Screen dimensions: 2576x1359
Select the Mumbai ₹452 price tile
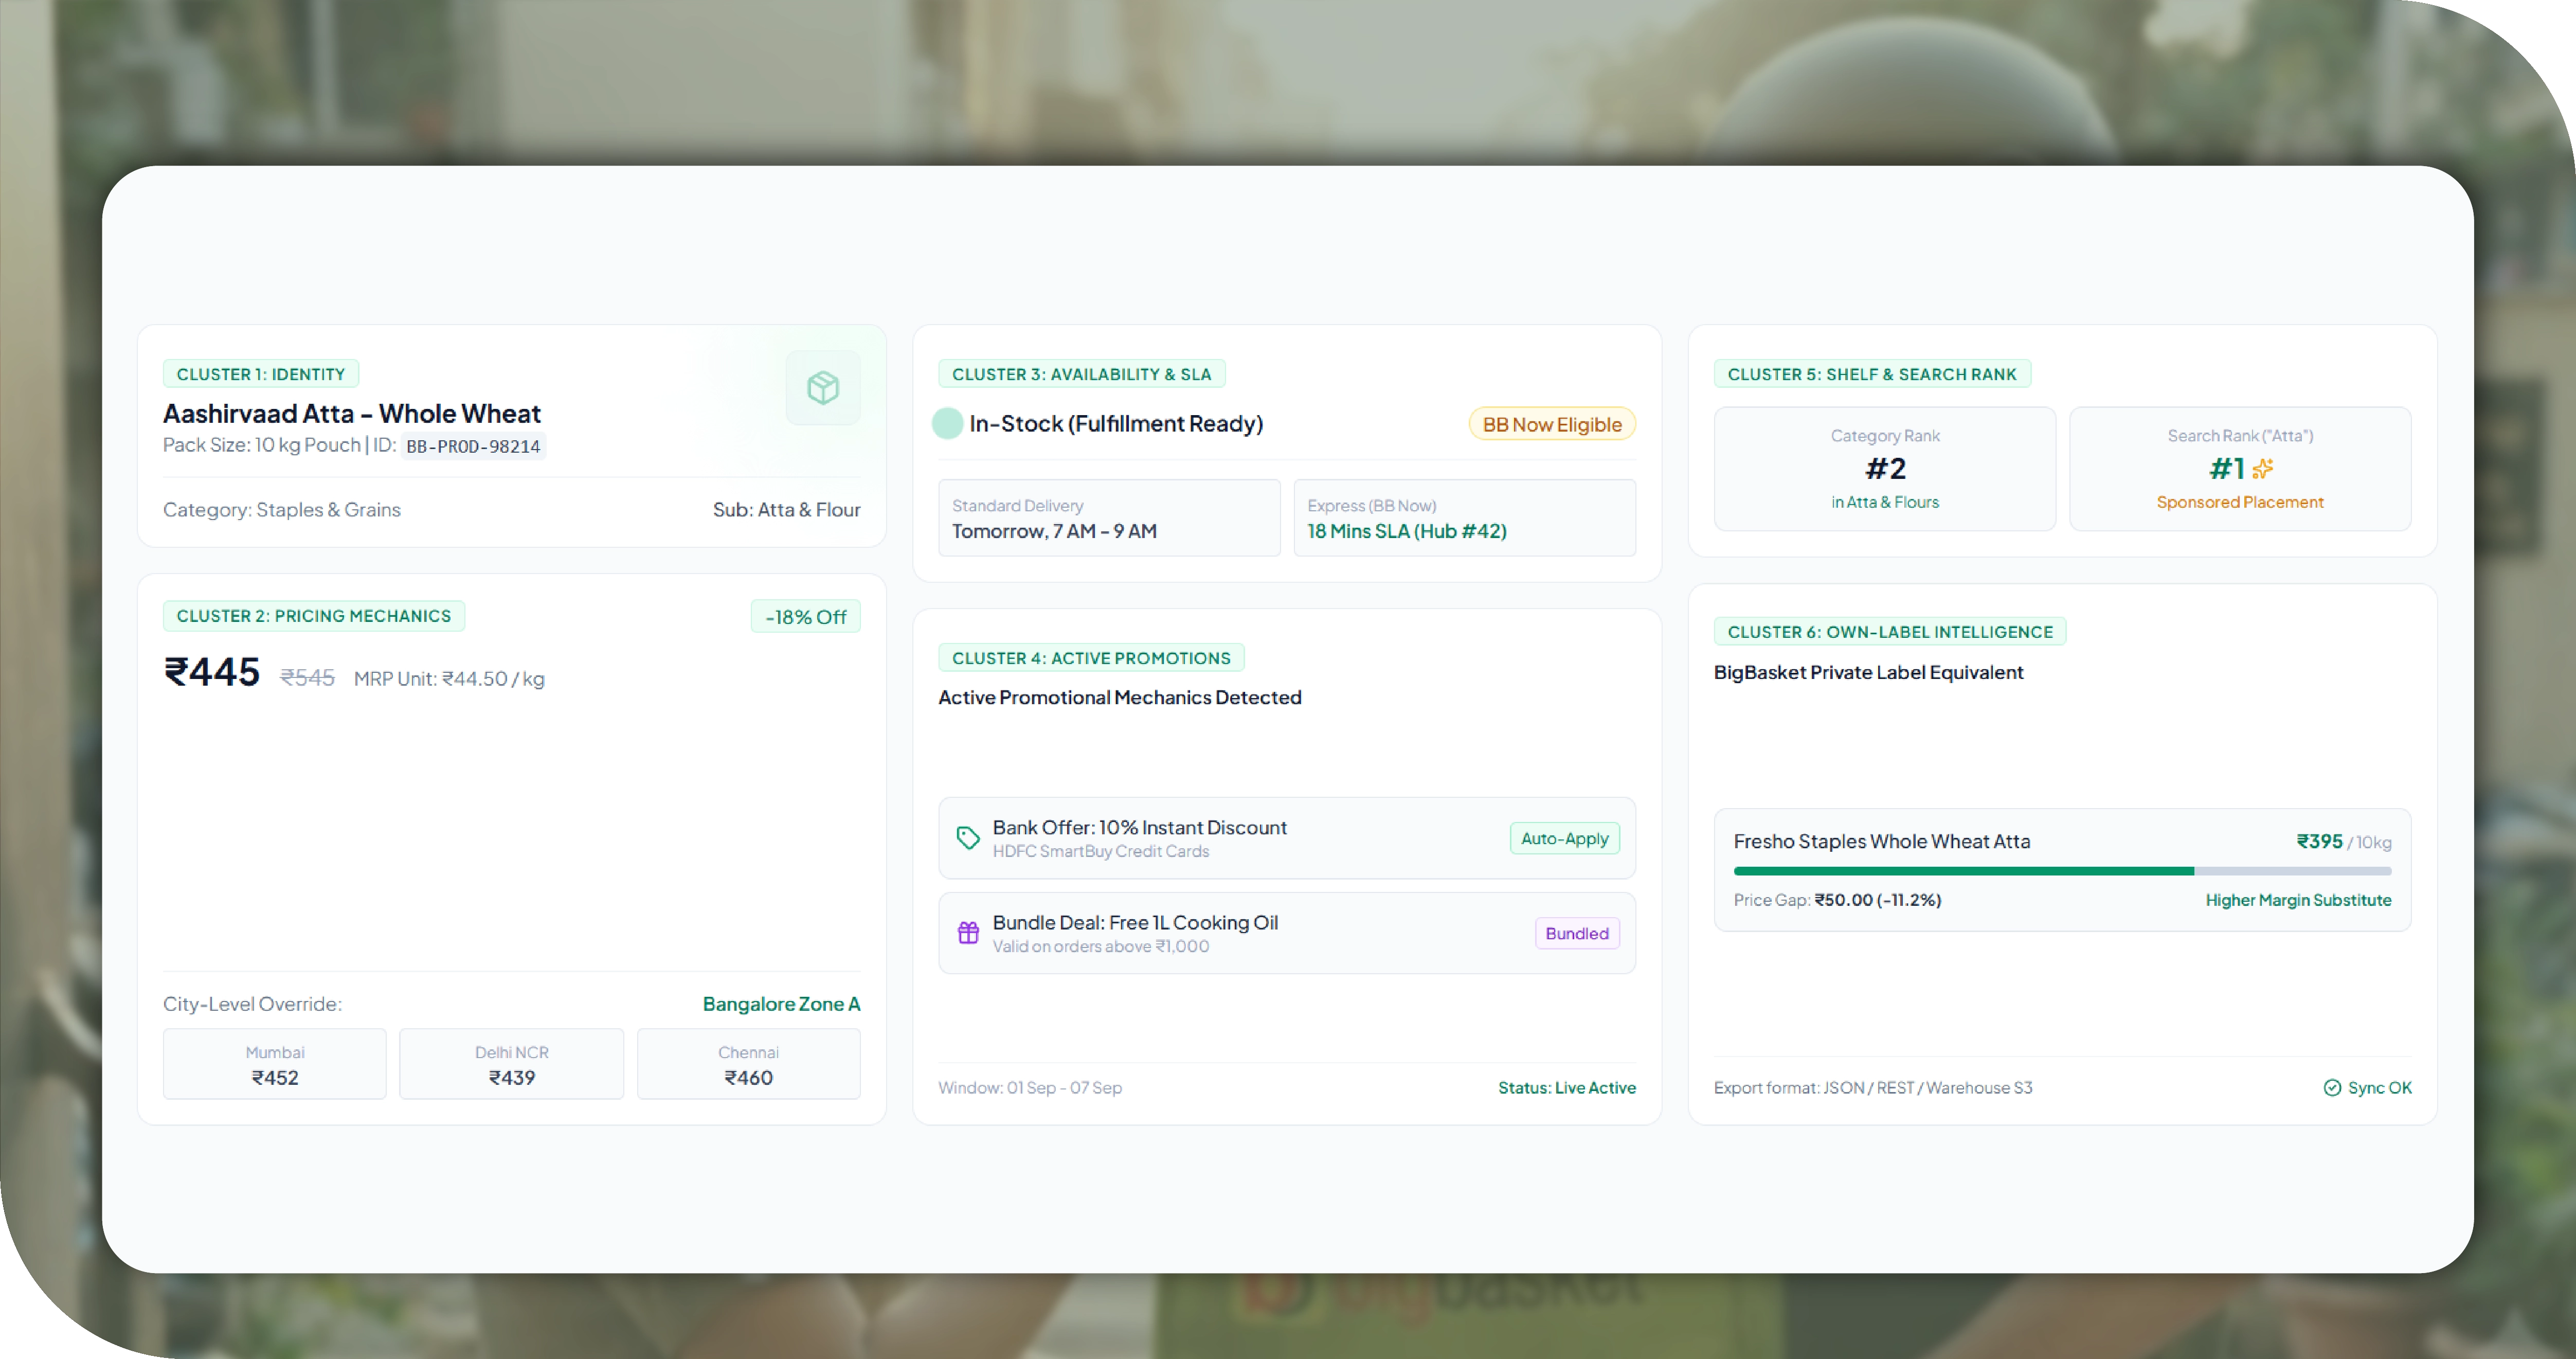point(275,1064)
